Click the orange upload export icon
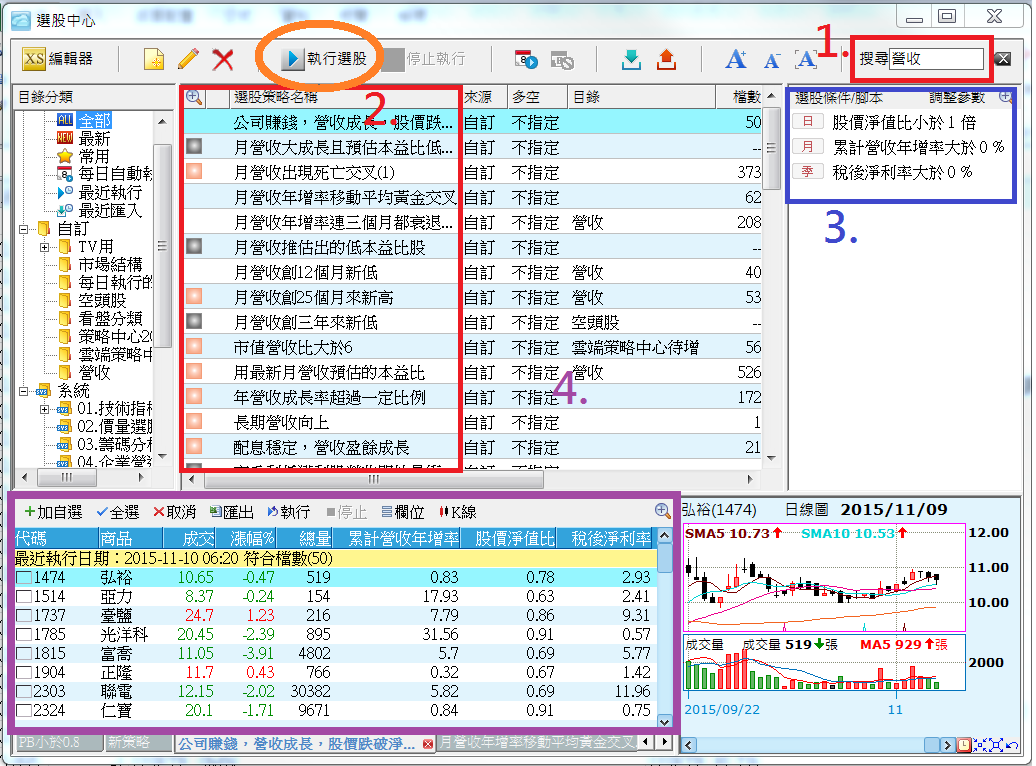Viewport: 1036px width, 766px height. pyautogui.click(x=666, y=59)
